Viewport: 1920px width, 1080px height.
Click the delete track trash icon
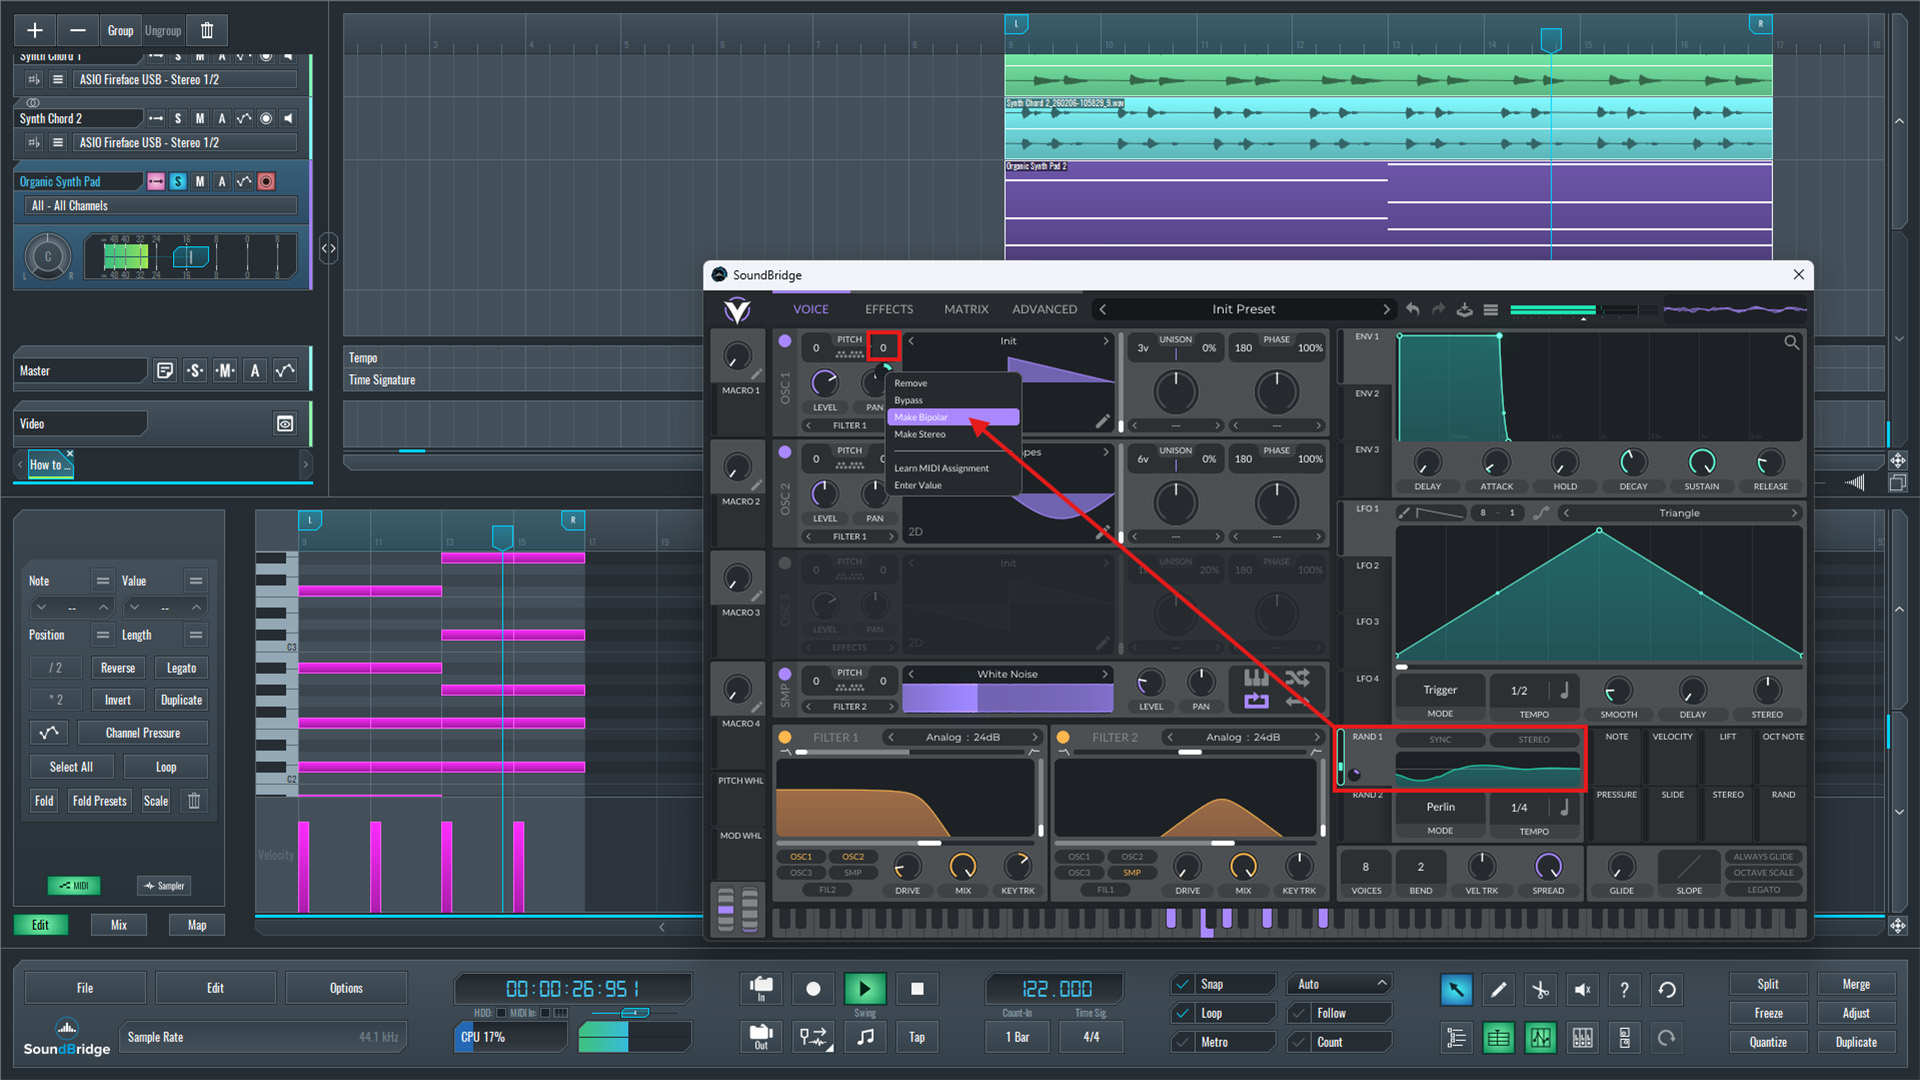click(x=207, y=30)
